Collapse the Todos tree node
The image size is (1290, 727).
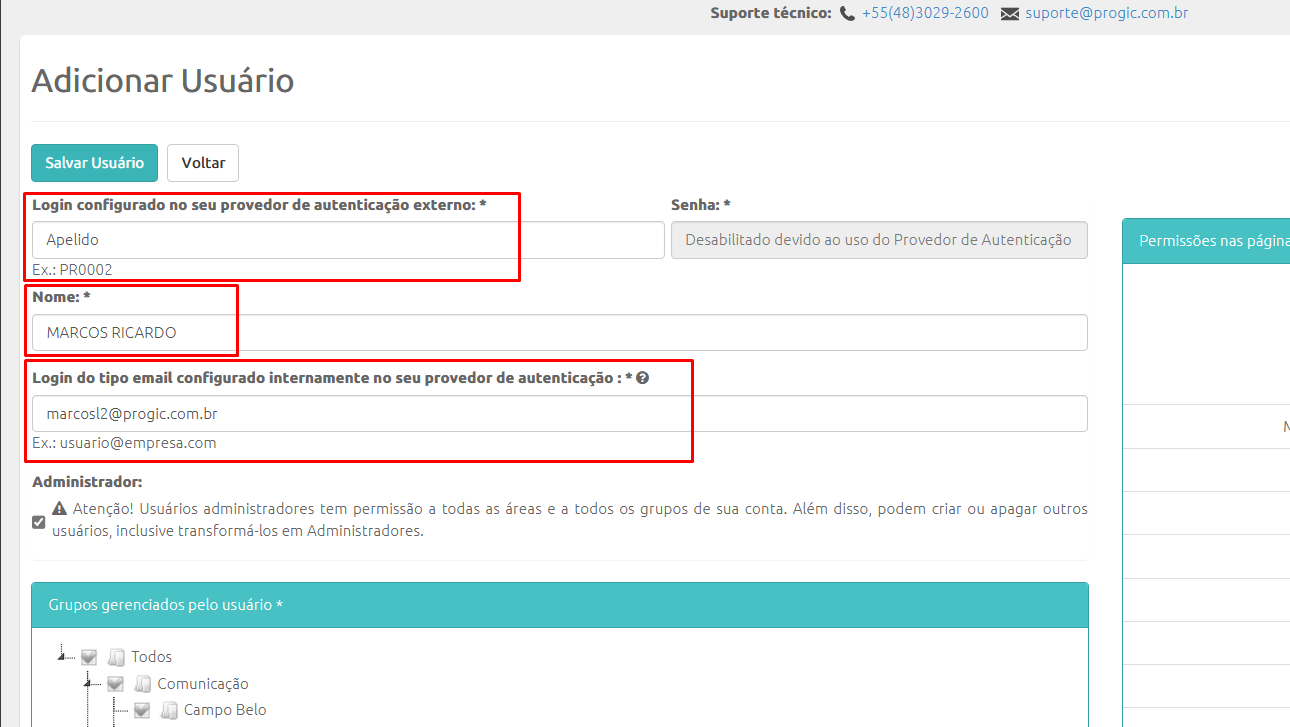click(x=63, y=656)
